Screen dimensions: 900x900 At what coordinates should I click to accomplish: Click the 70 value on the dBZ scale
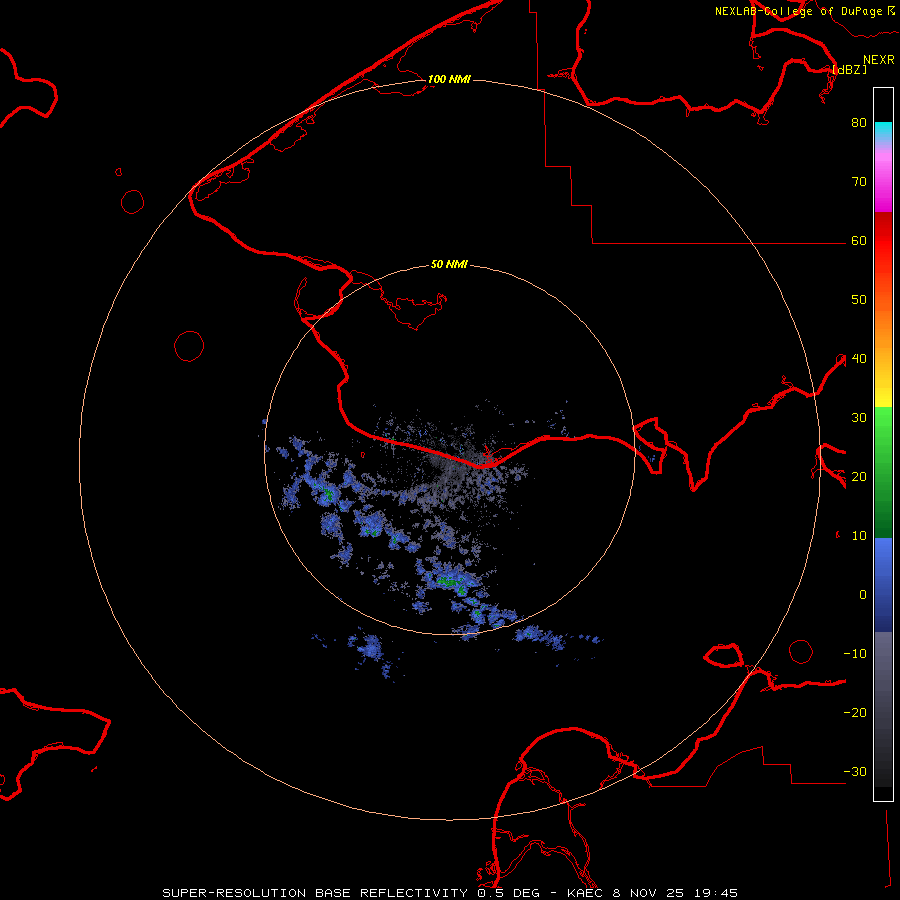pyautogui.click(x=859, y=181)
